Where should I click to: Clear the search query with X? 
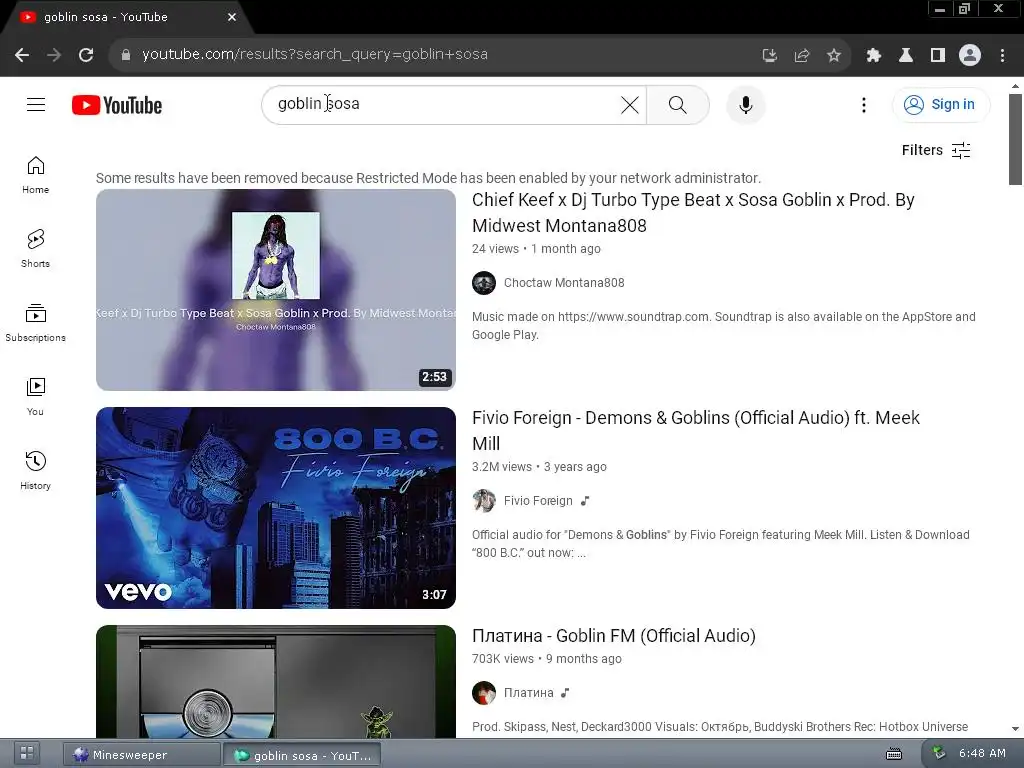point(630,104)
